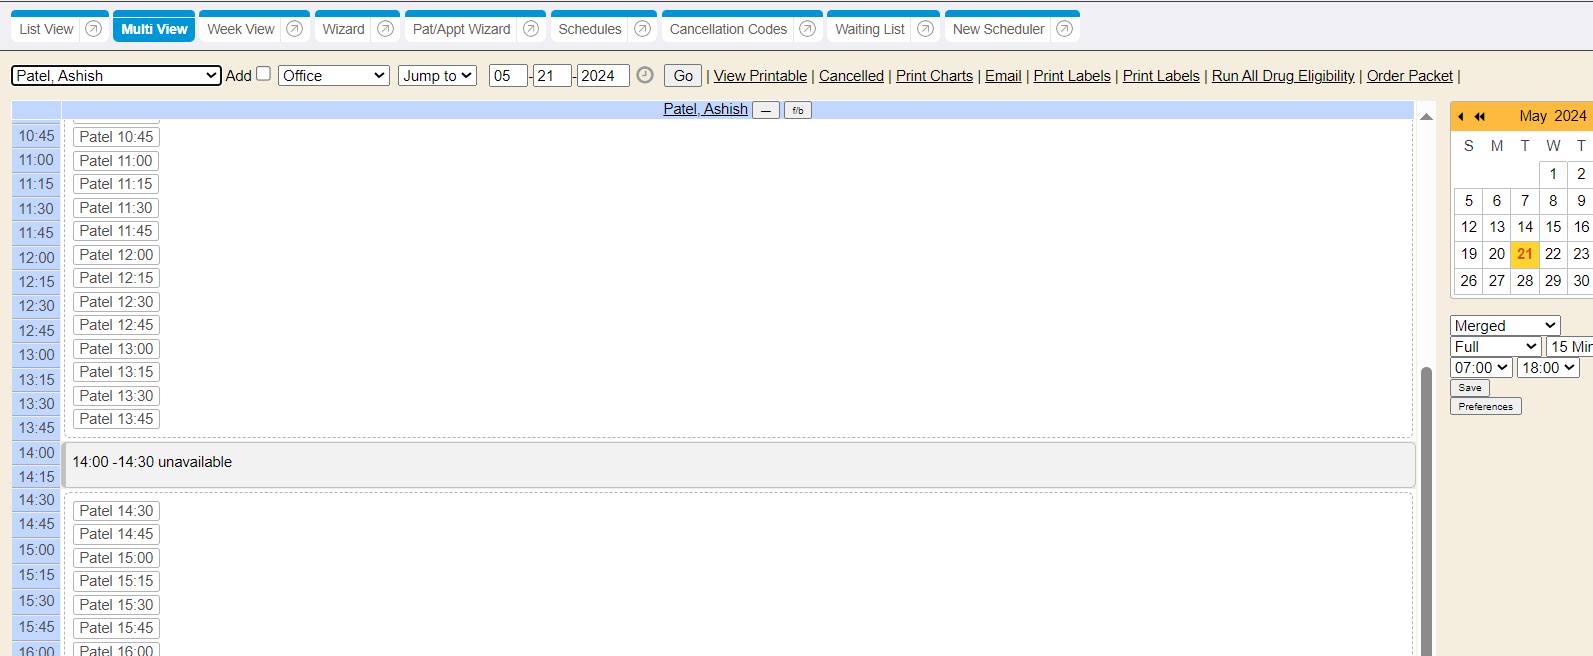This screenshot has width=1593, height=656.
Task: Open the Patel, Ashish provider dropdown
Action: click(116, 76)
